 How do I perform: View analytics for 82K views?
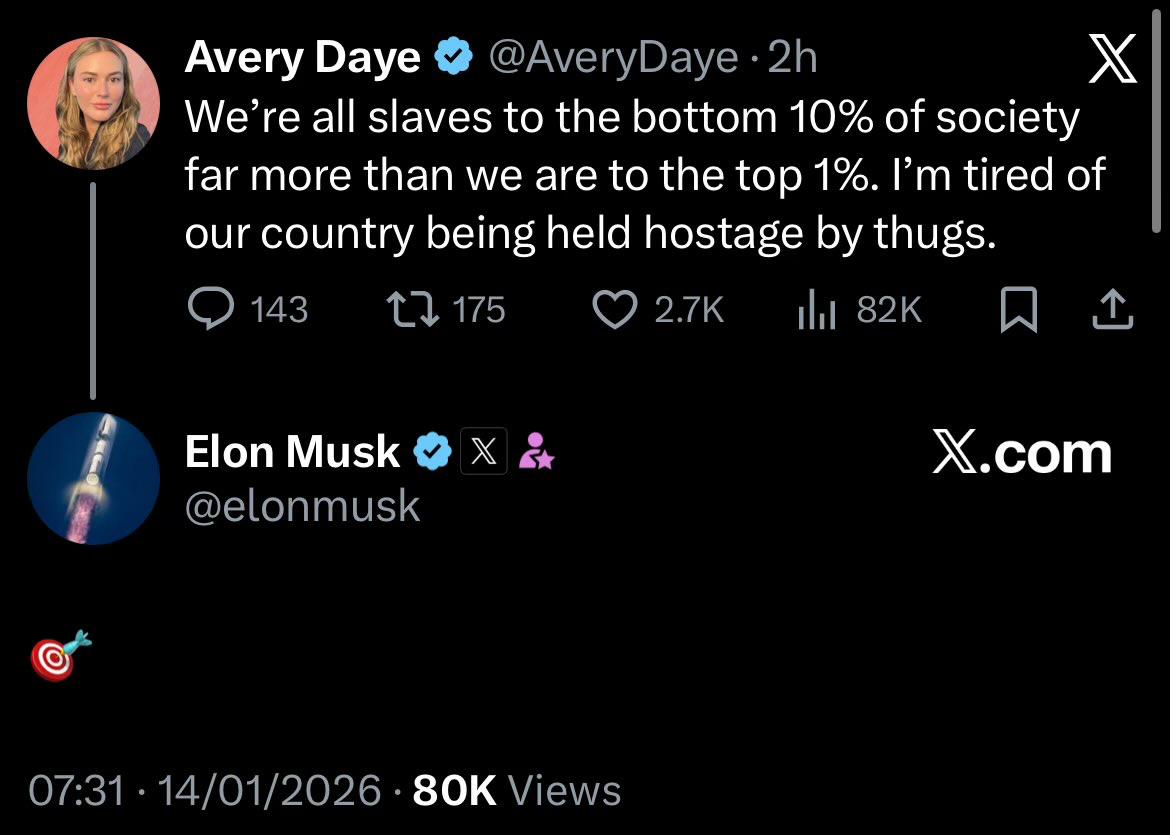tap(860, 310)
